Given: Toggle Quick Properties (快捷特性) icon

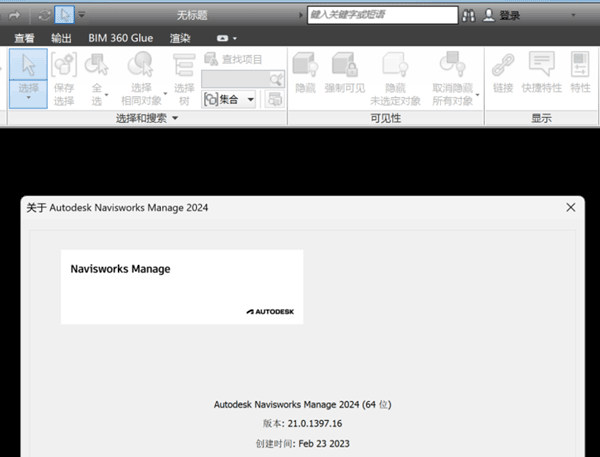Looking at the screenshot, I should pyautogui.click(x=541, y=64).
